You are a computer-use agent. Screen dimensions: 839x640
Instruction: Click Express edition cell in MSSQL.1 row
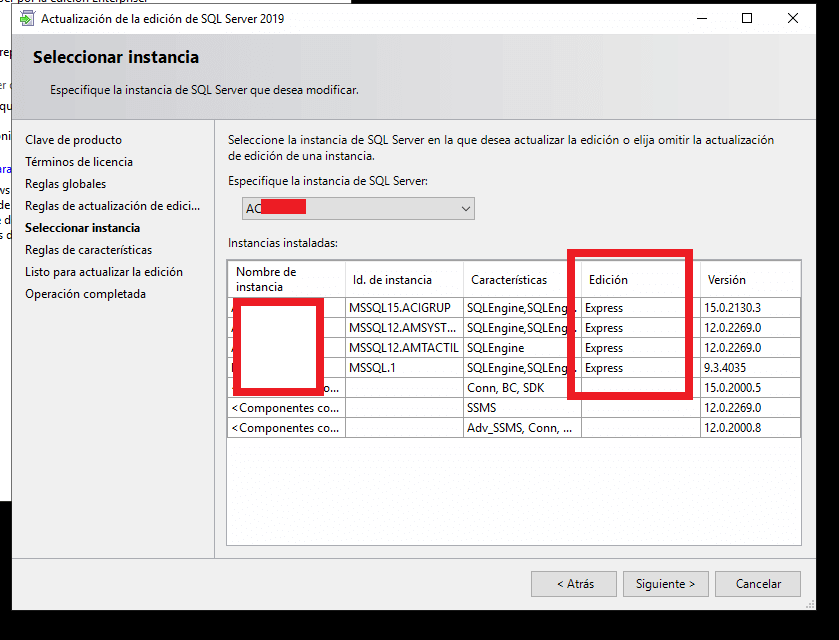pyautogui.click(x=641, y=368)
